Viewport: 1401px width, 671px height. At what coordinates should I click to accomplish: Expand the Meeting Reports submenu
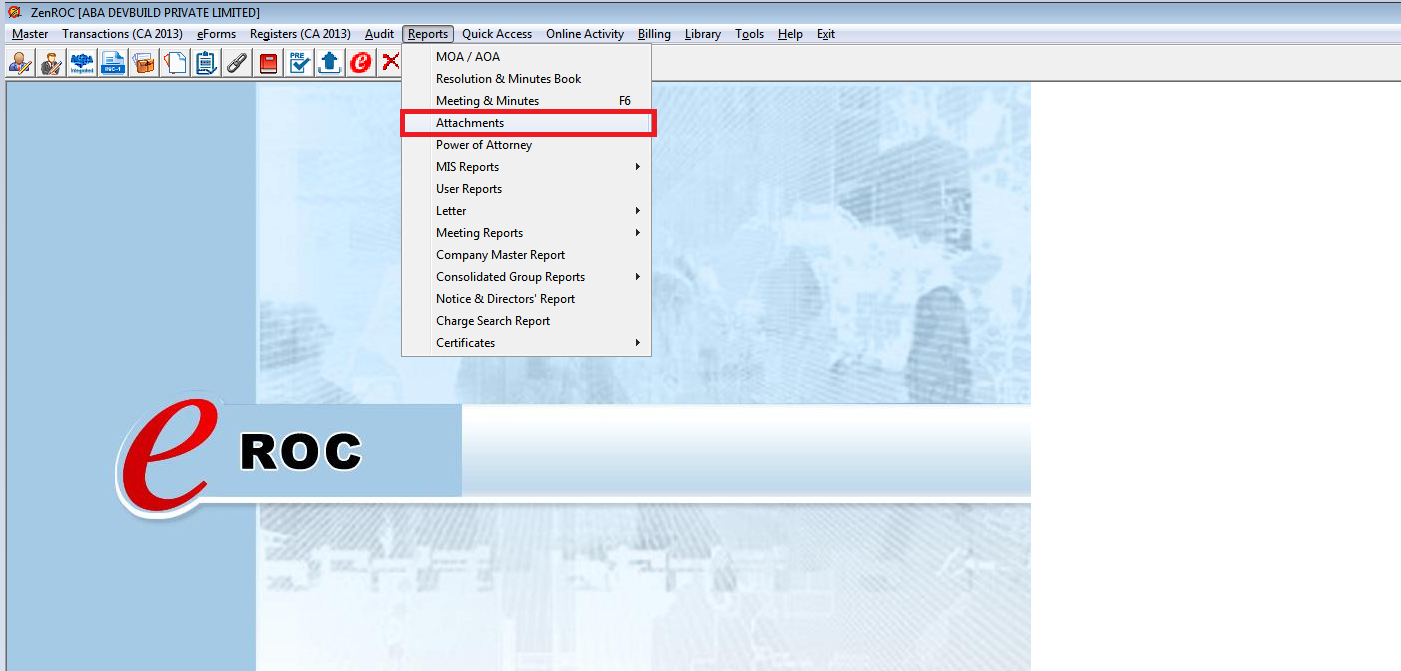pos(527,233)
